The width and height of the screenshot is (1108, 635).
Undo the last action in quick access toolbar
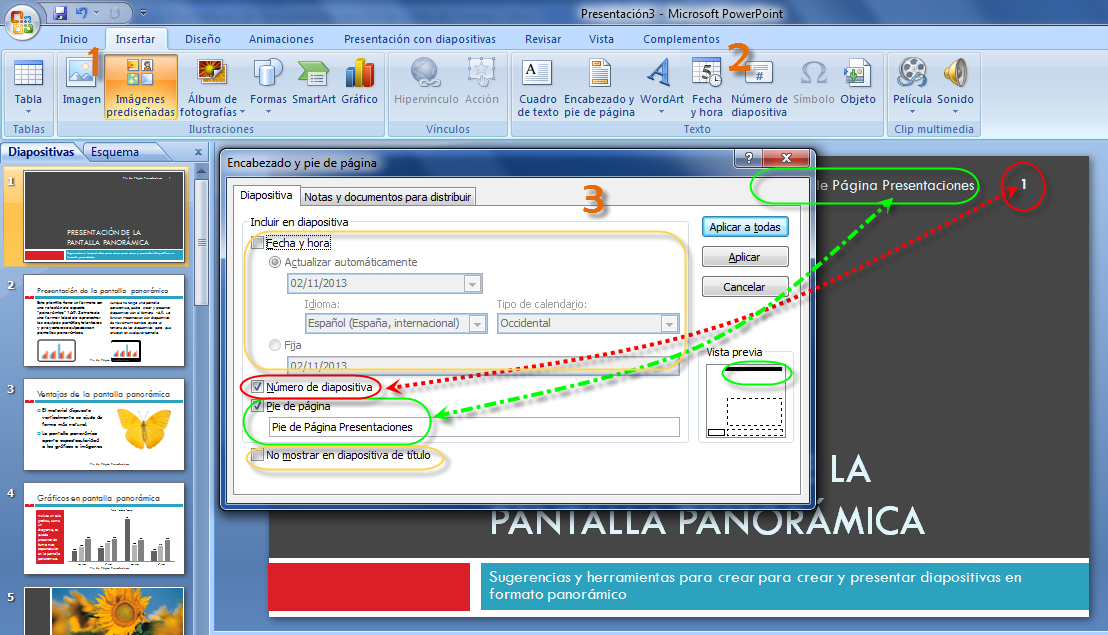tap(81, 13)
